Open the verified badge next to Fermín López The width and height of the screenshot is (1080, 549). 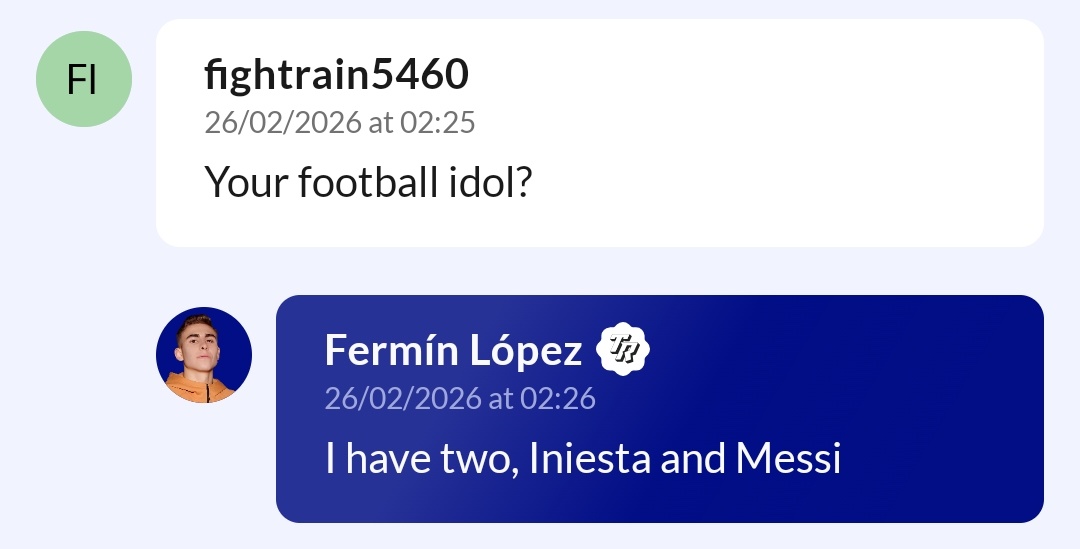pyautogui.click(x=623, y=350)
